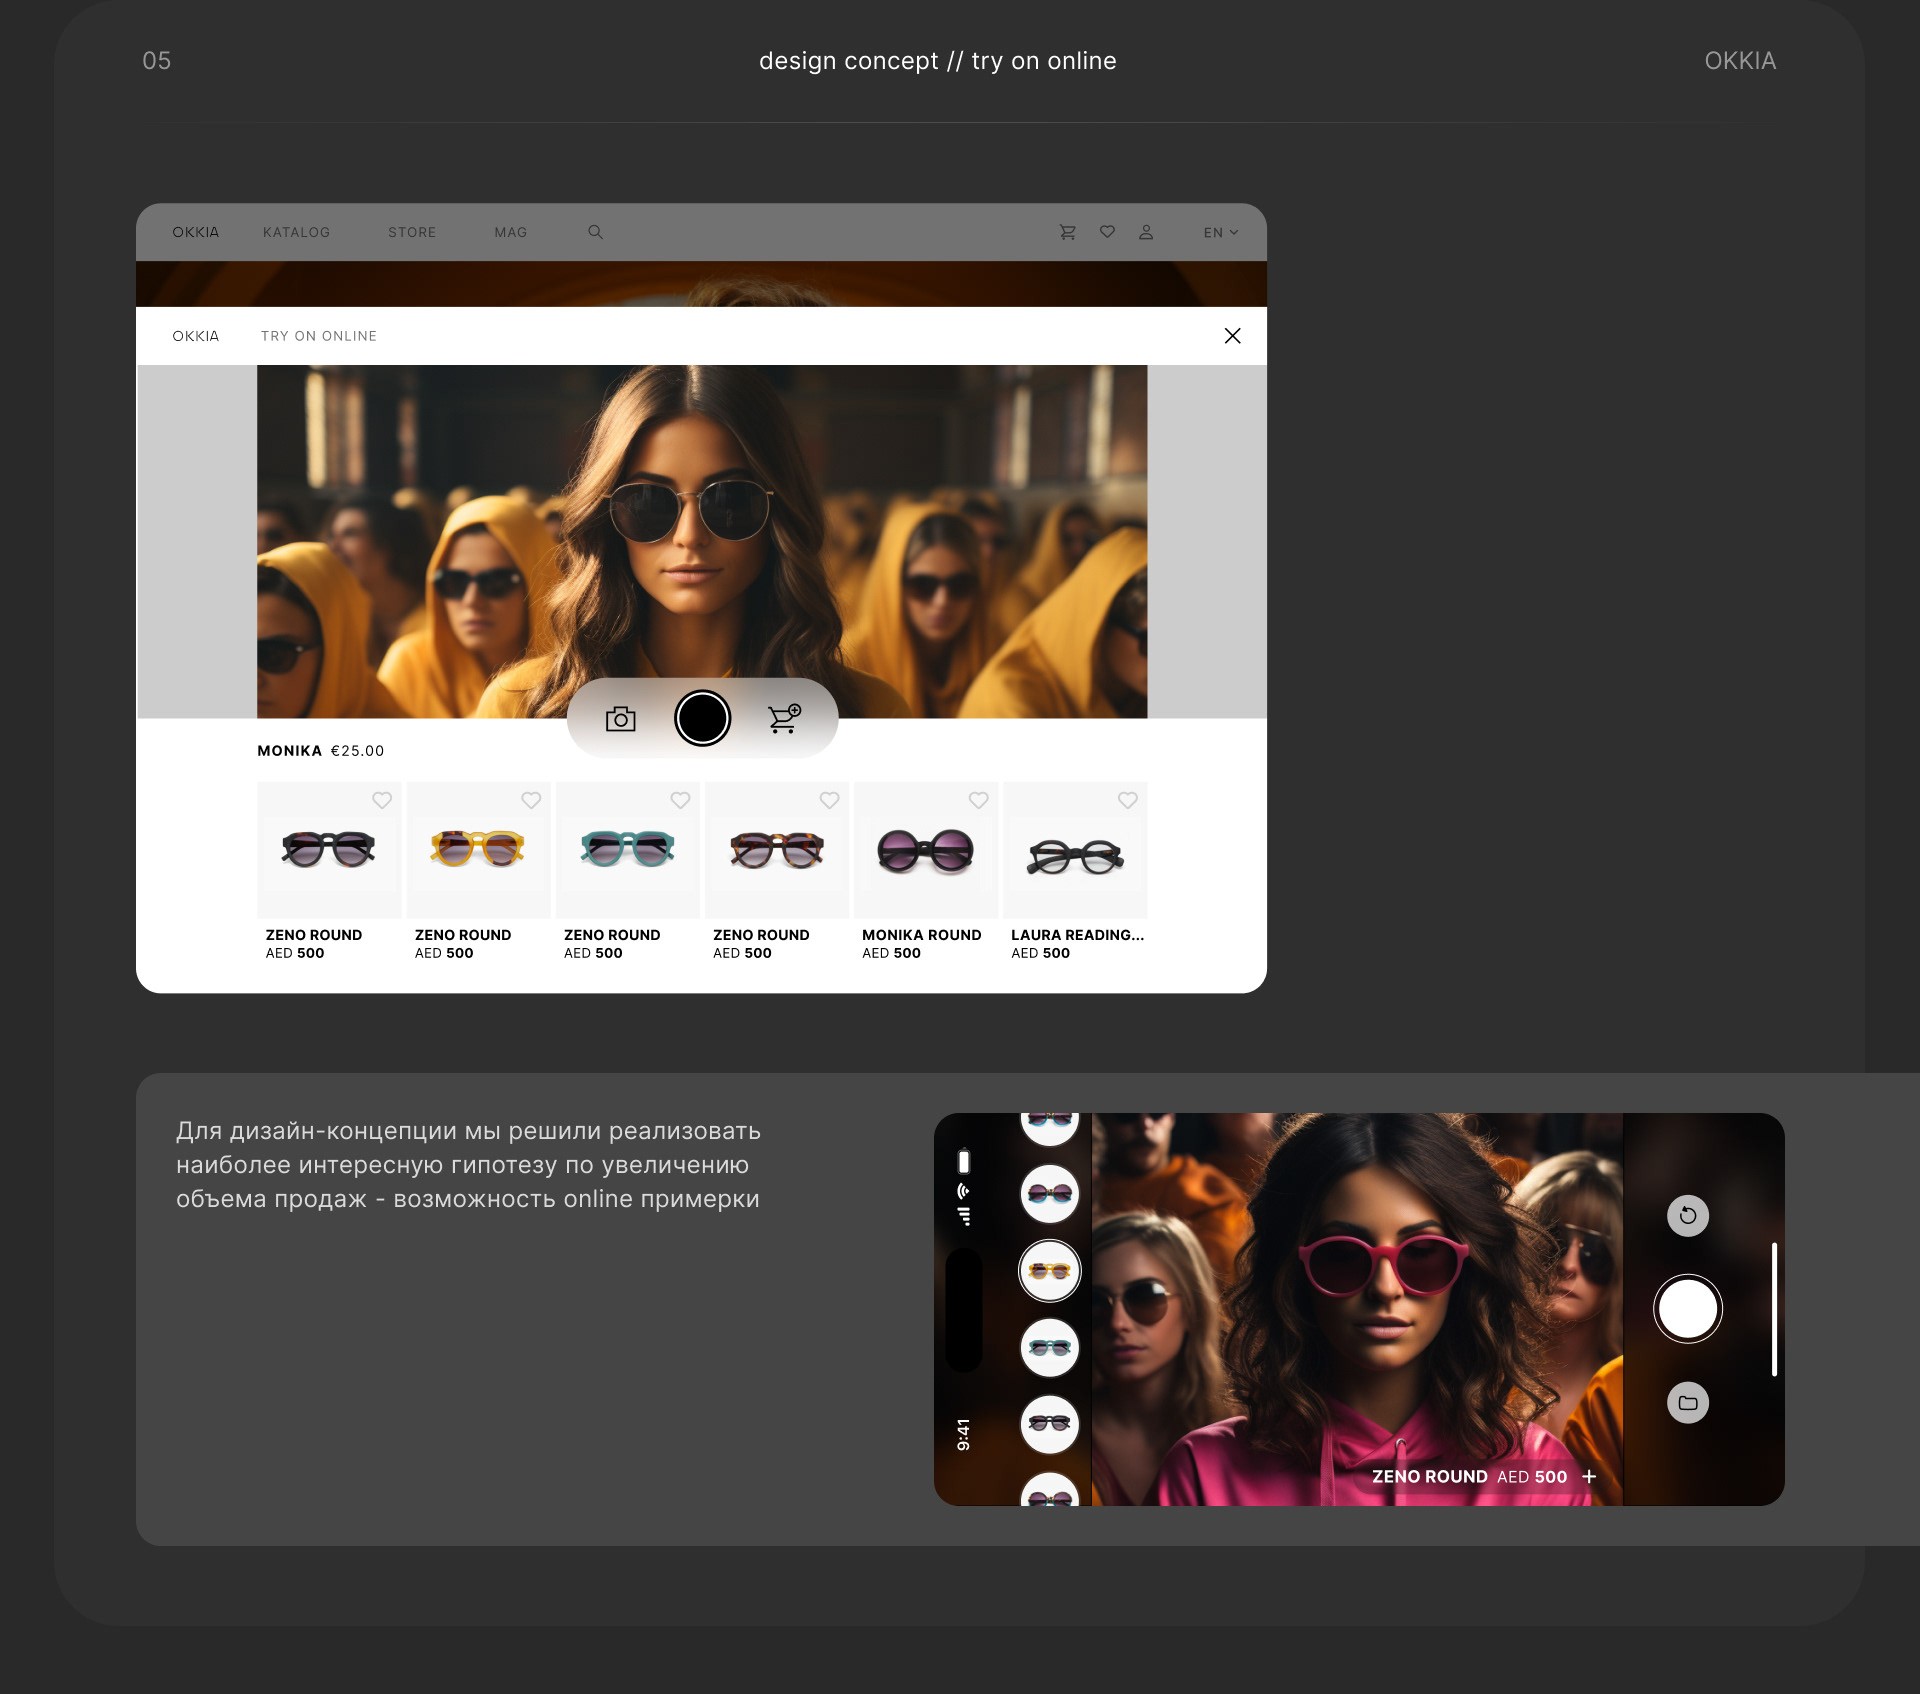Open the user account icon
This screenshot has width=1920, height=1694.
click(x=1146, y=232)
